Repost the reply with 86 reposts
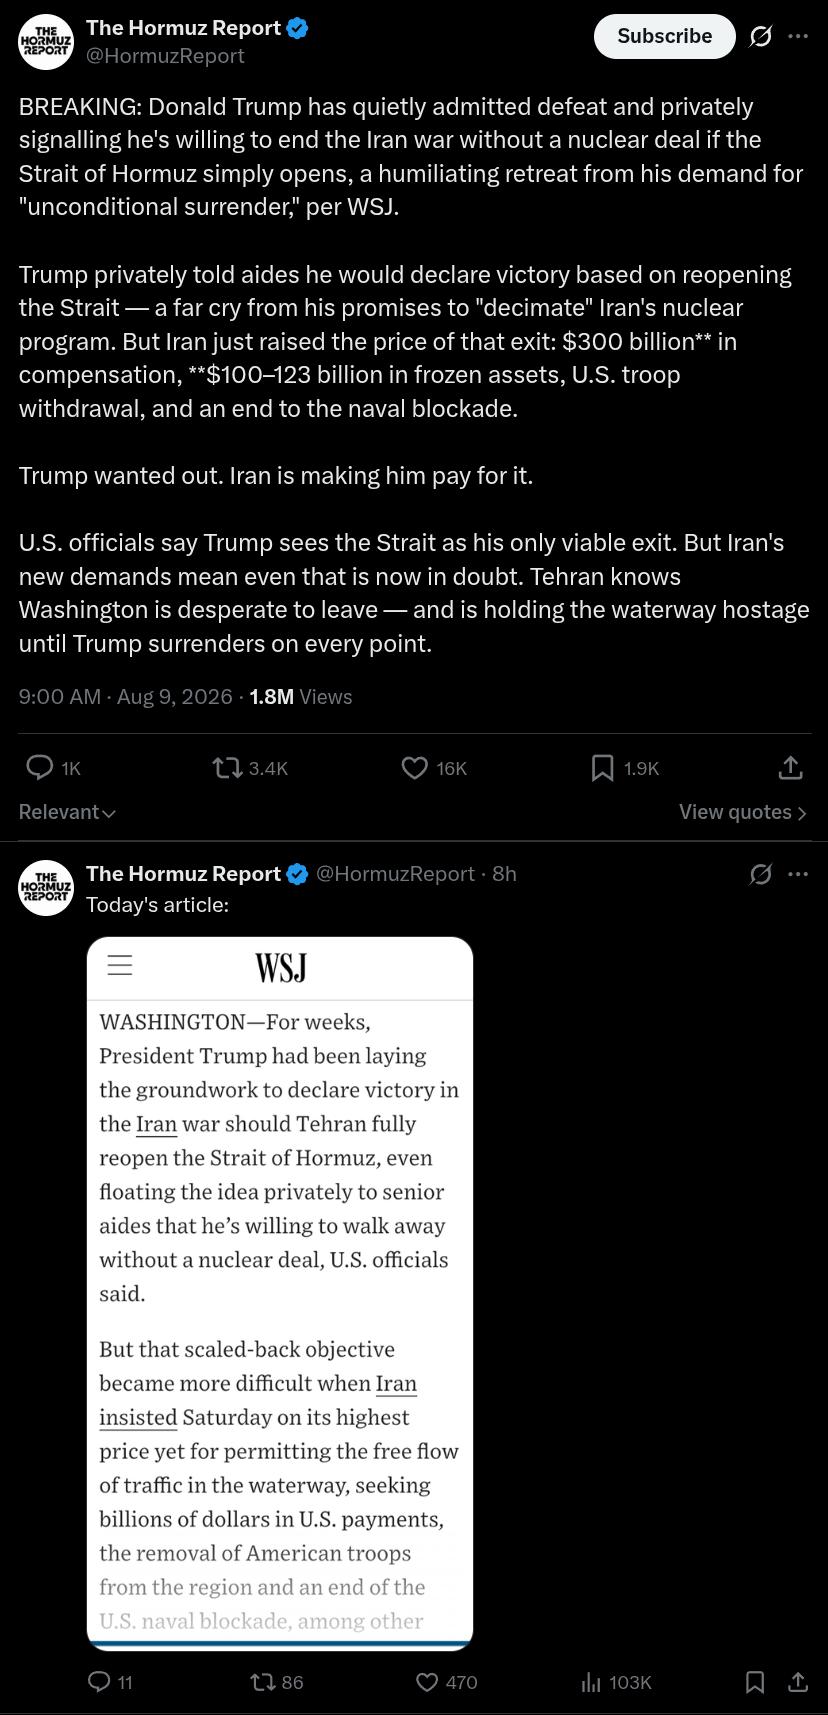The width and height of the screenshot is (828, 1715). click(277, 1682)
